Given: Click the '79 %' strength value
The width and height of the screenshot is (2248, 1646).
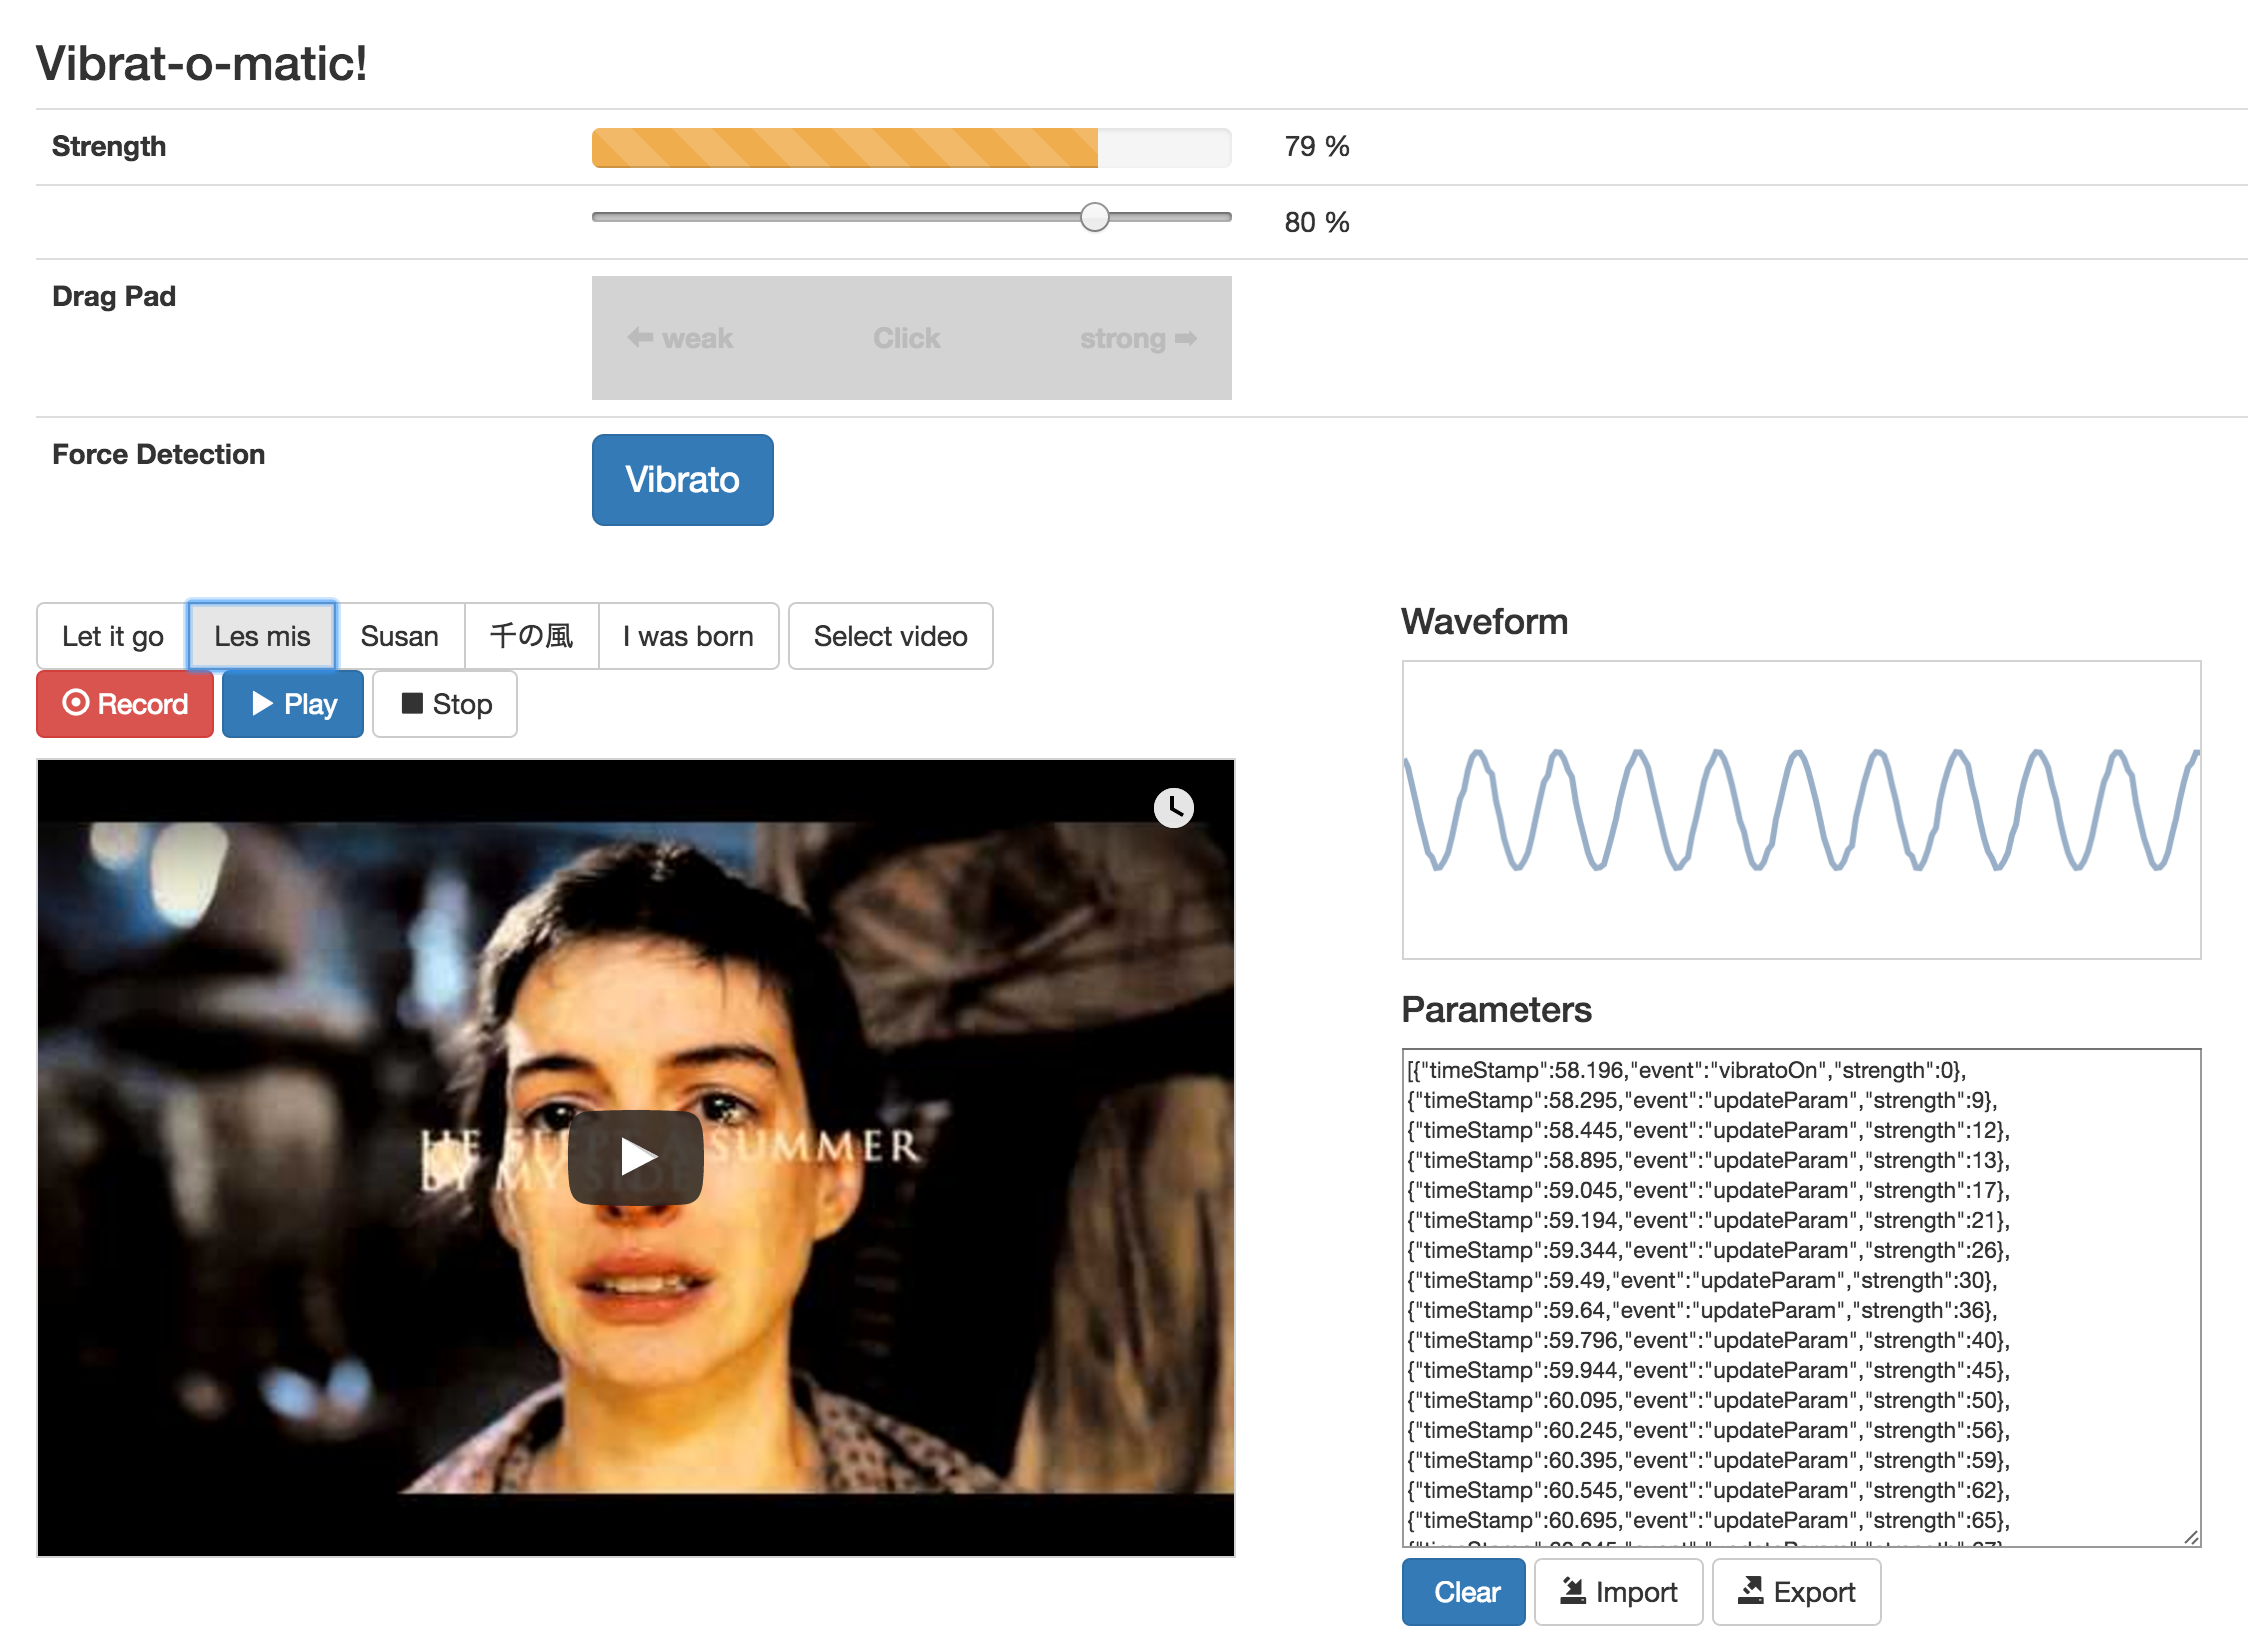Looking at the screenshot, I should [x=1317, y=147].
